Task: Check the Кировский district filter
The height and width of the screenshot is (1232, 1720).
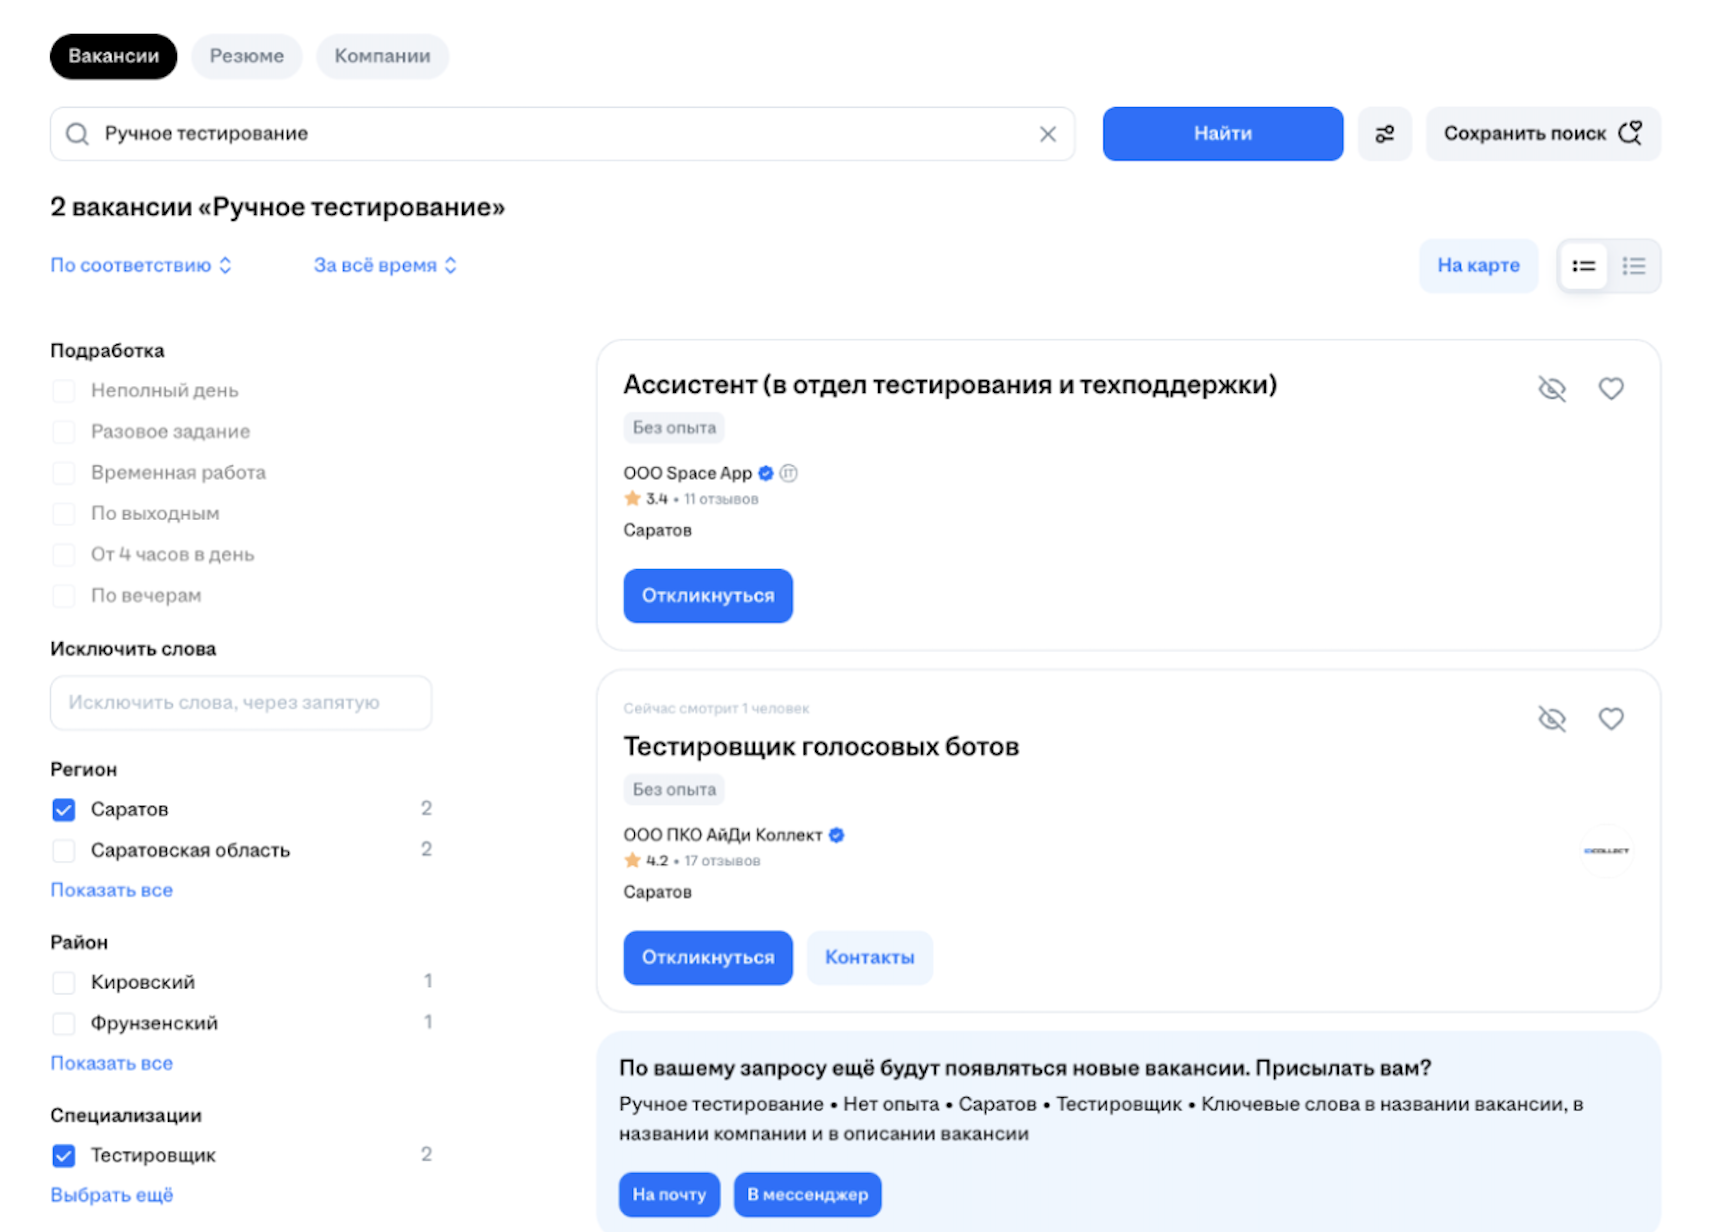Action: [x=64, y=983]
